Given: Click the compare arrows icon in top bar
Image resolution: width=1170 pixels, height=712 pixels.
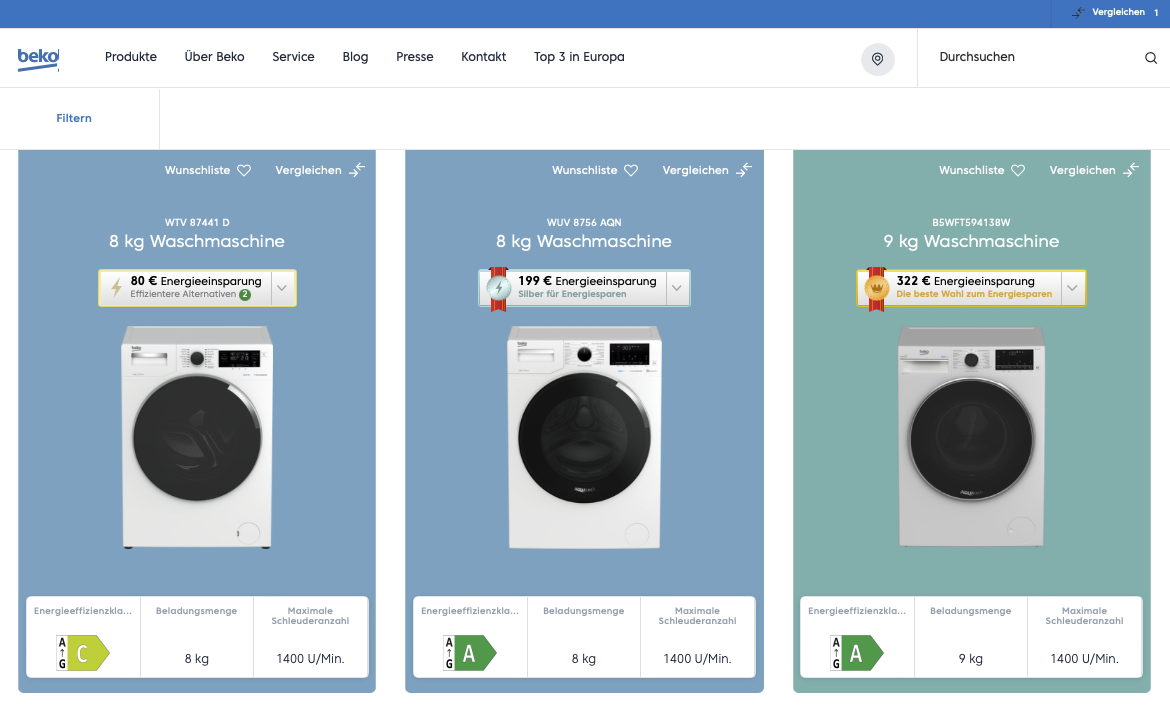Looking at the screenshot, I should point(1078,13).
